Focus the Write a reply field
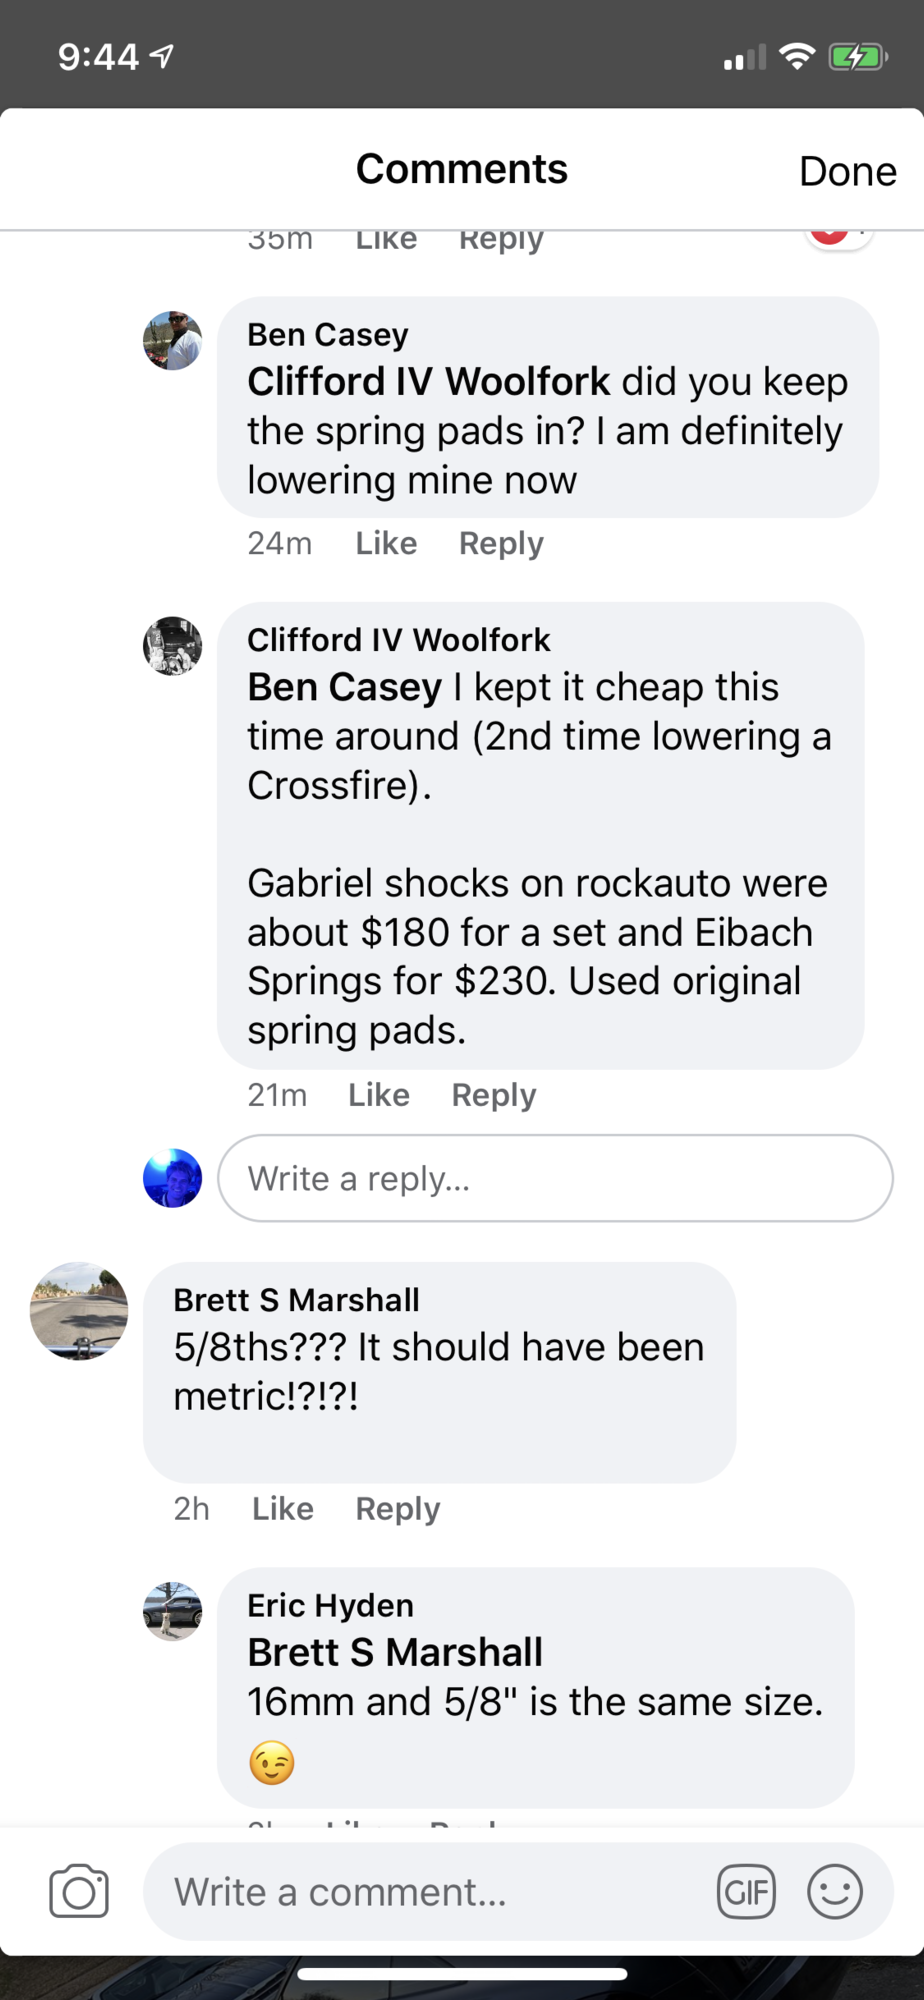 pyautogui.click(x=555, y=1178)
